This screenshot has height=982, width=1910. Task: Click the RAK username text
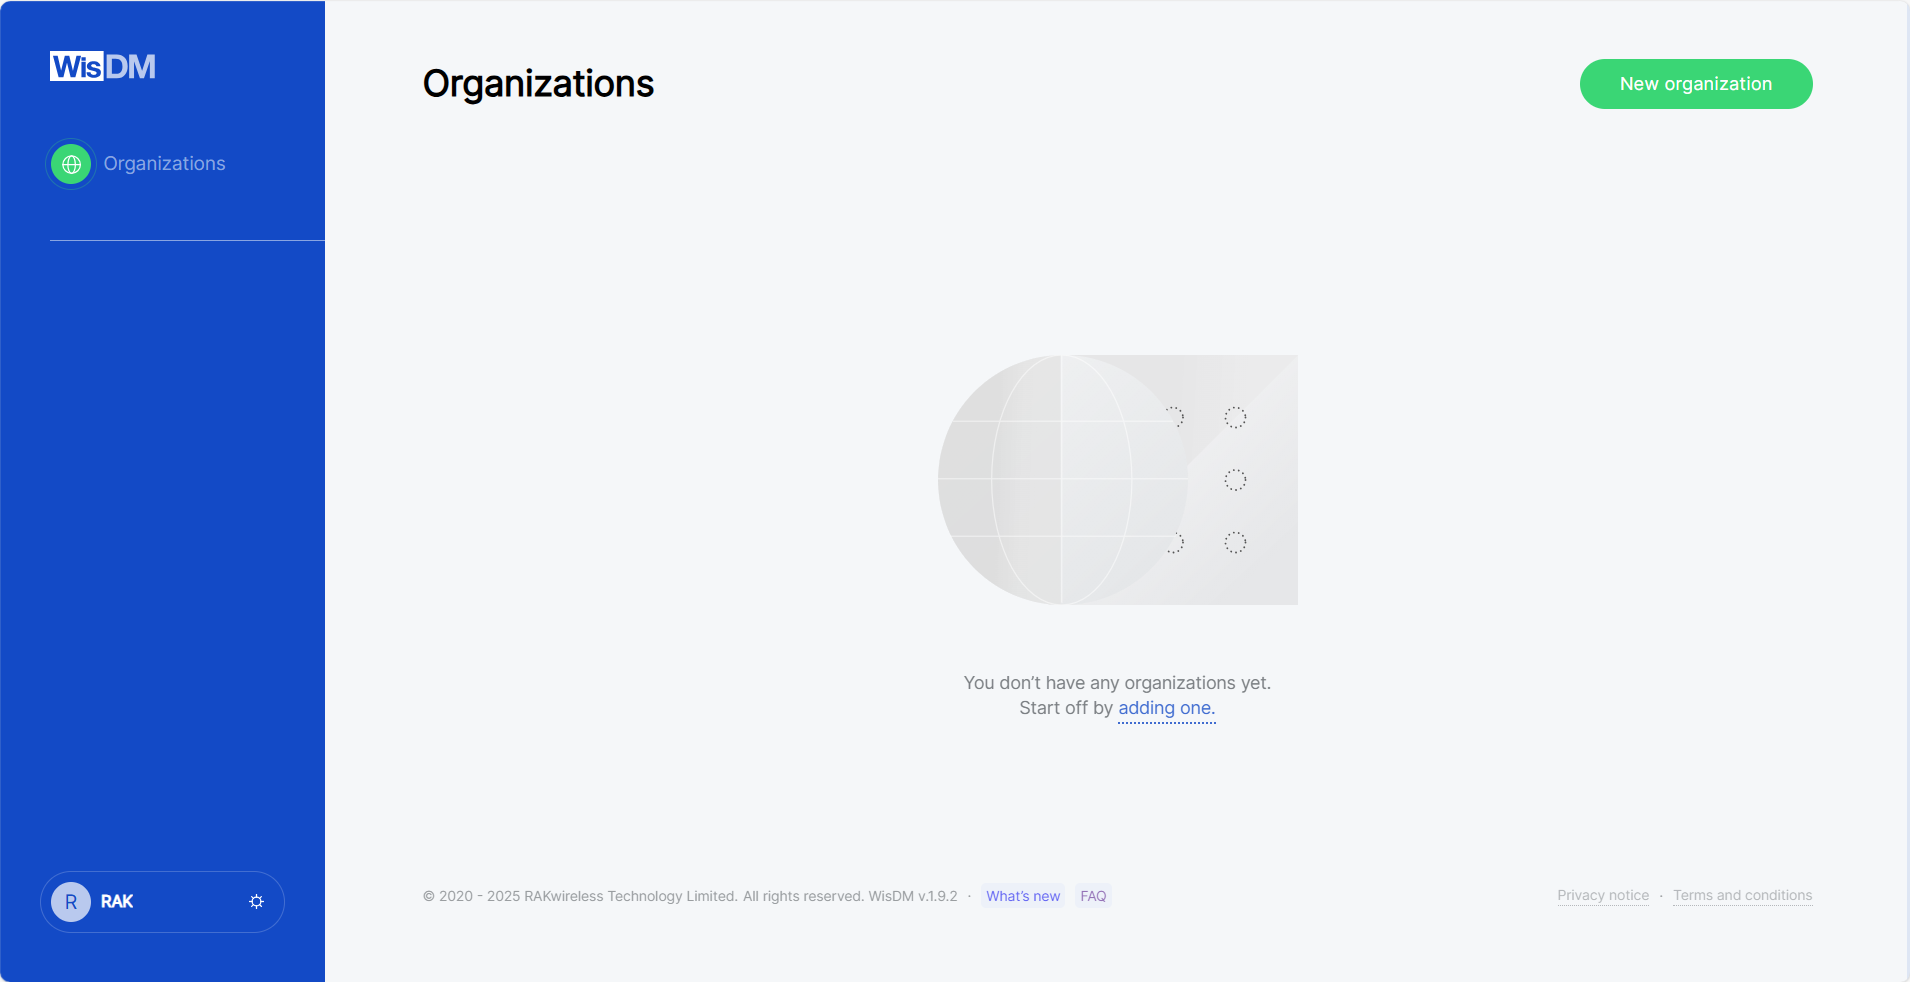pyautogui.click(x=117, y=901)
